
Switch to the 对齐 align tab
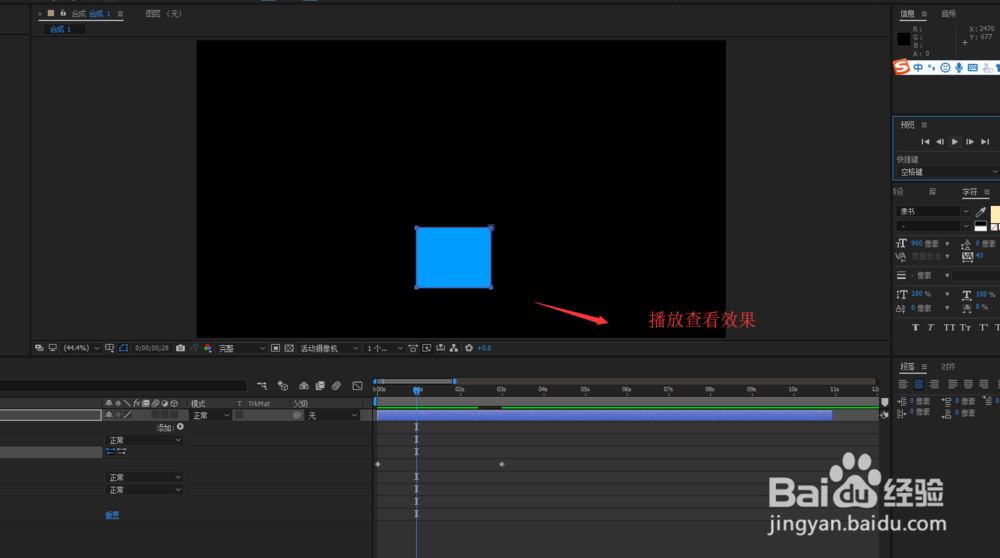(948, 367)
